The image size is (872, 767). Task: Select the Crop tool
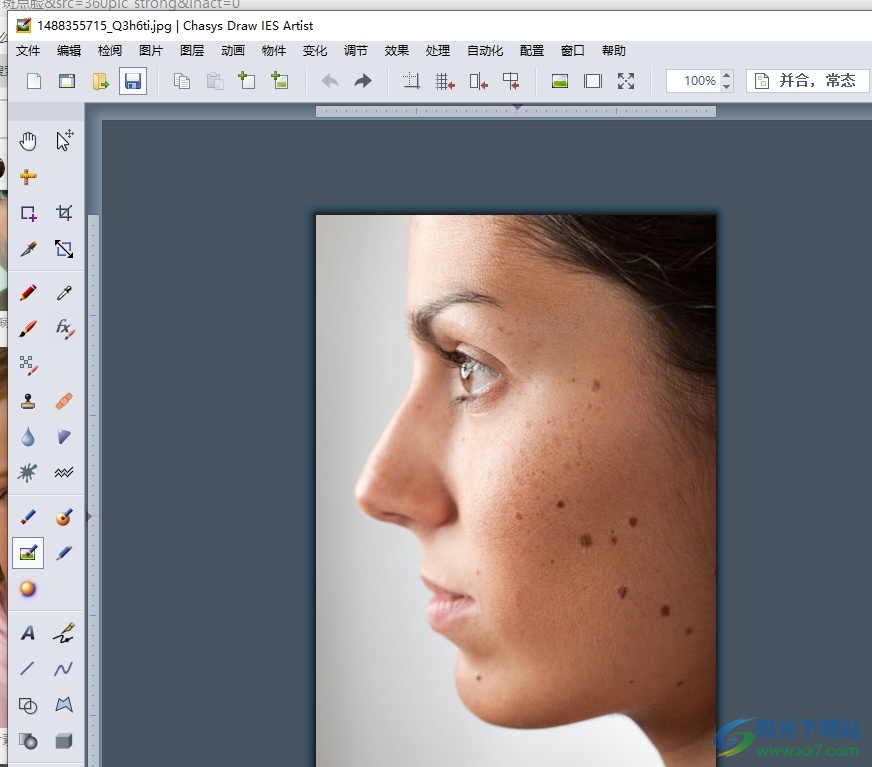64,213
